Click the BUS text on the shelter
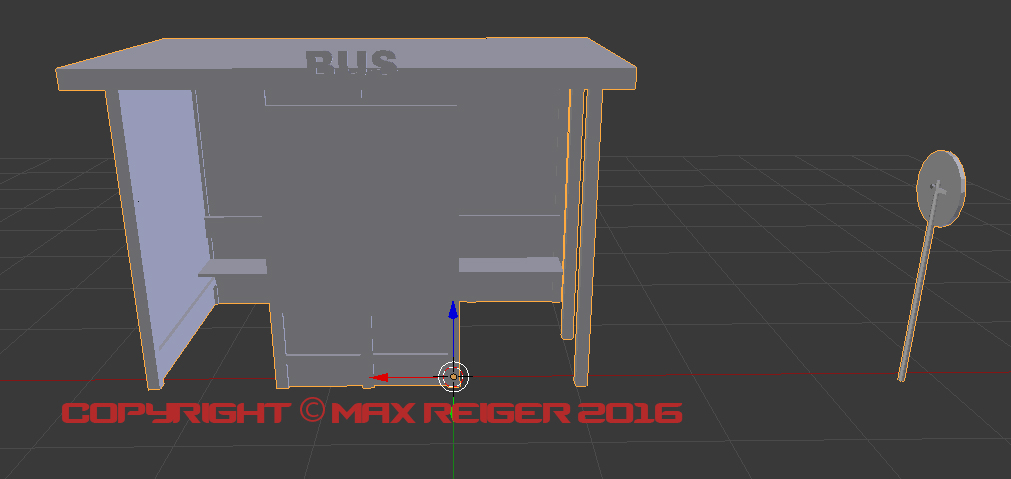The width and height of the screenshot is (1011, 479). pyautogui.click(x=351, y=63)
